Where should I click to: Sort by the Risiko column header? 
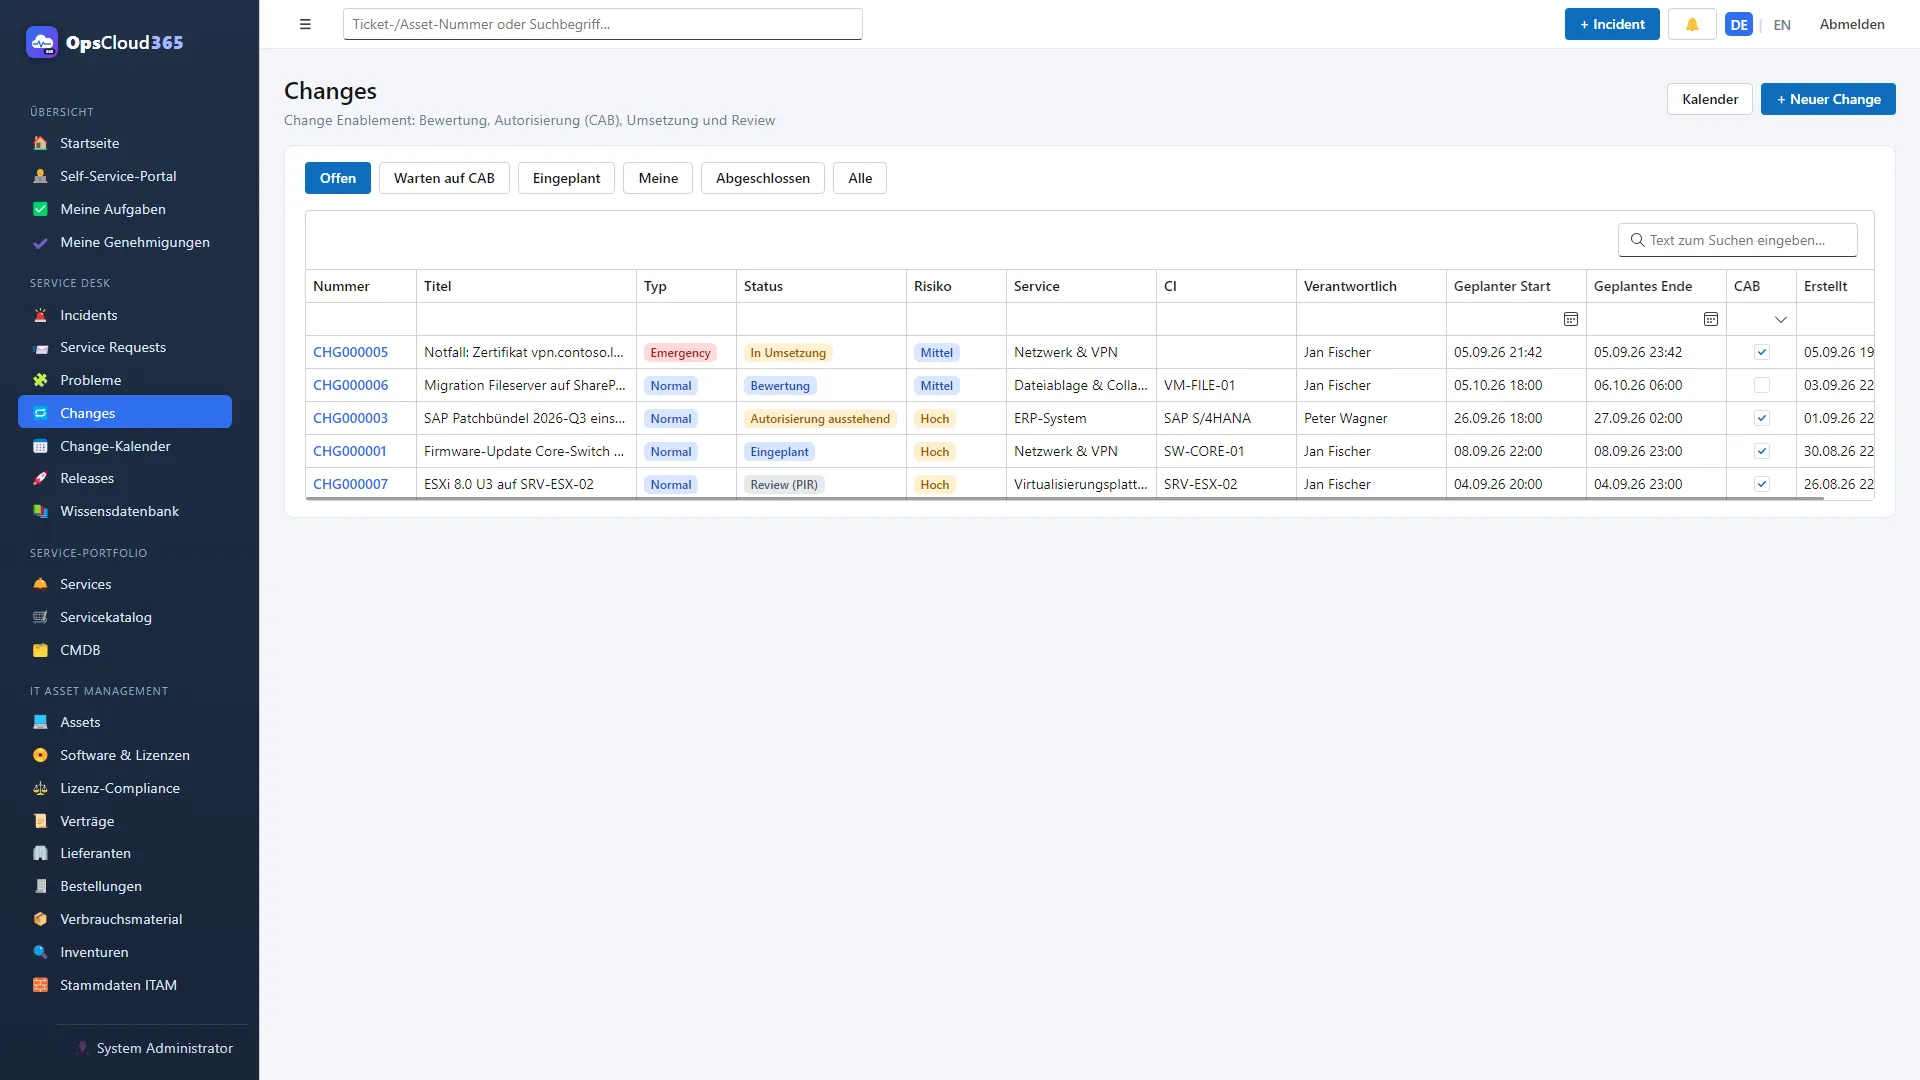tap(956, 286)
